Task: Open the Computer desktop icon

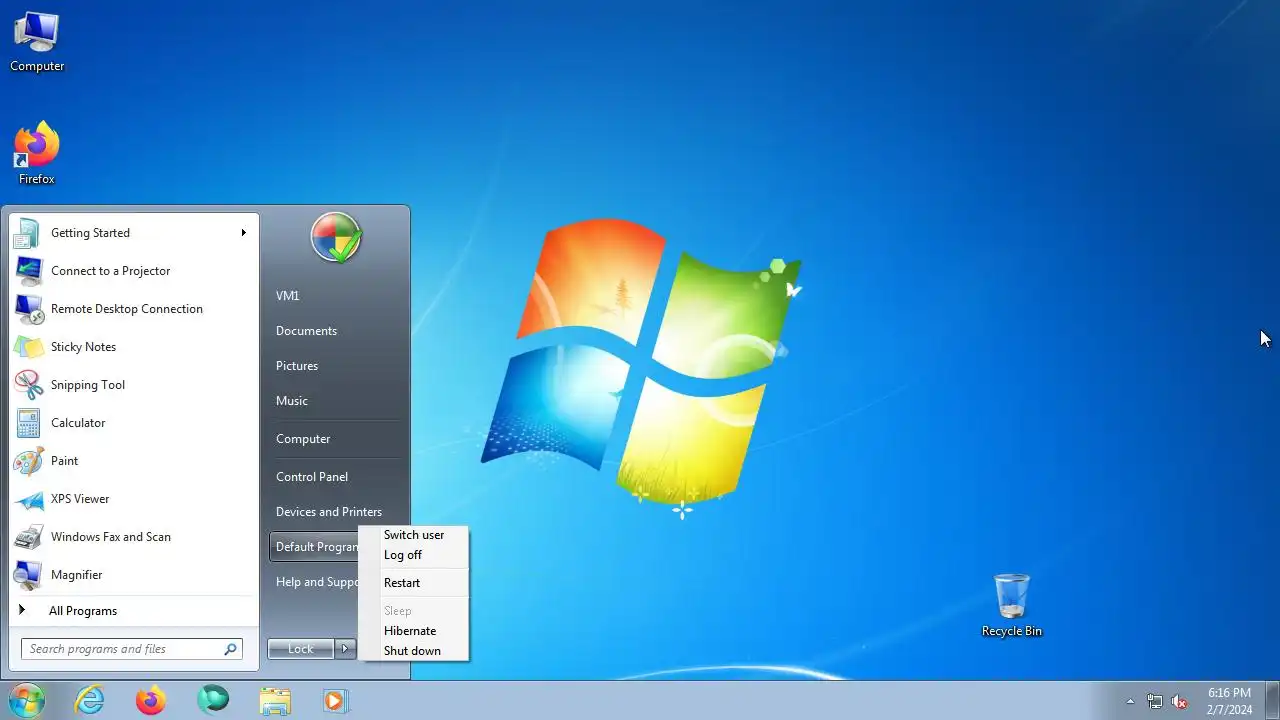Action: tap(37, 42)
